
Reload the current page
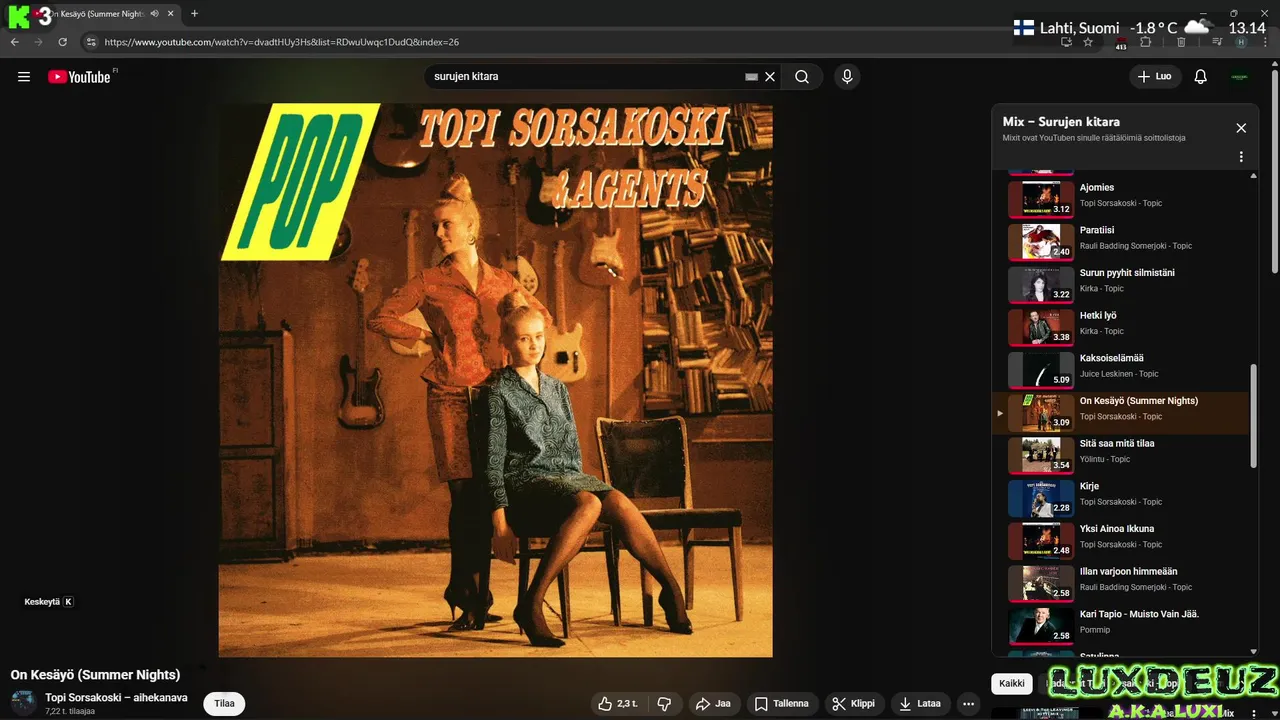click(x=62, y=42)
